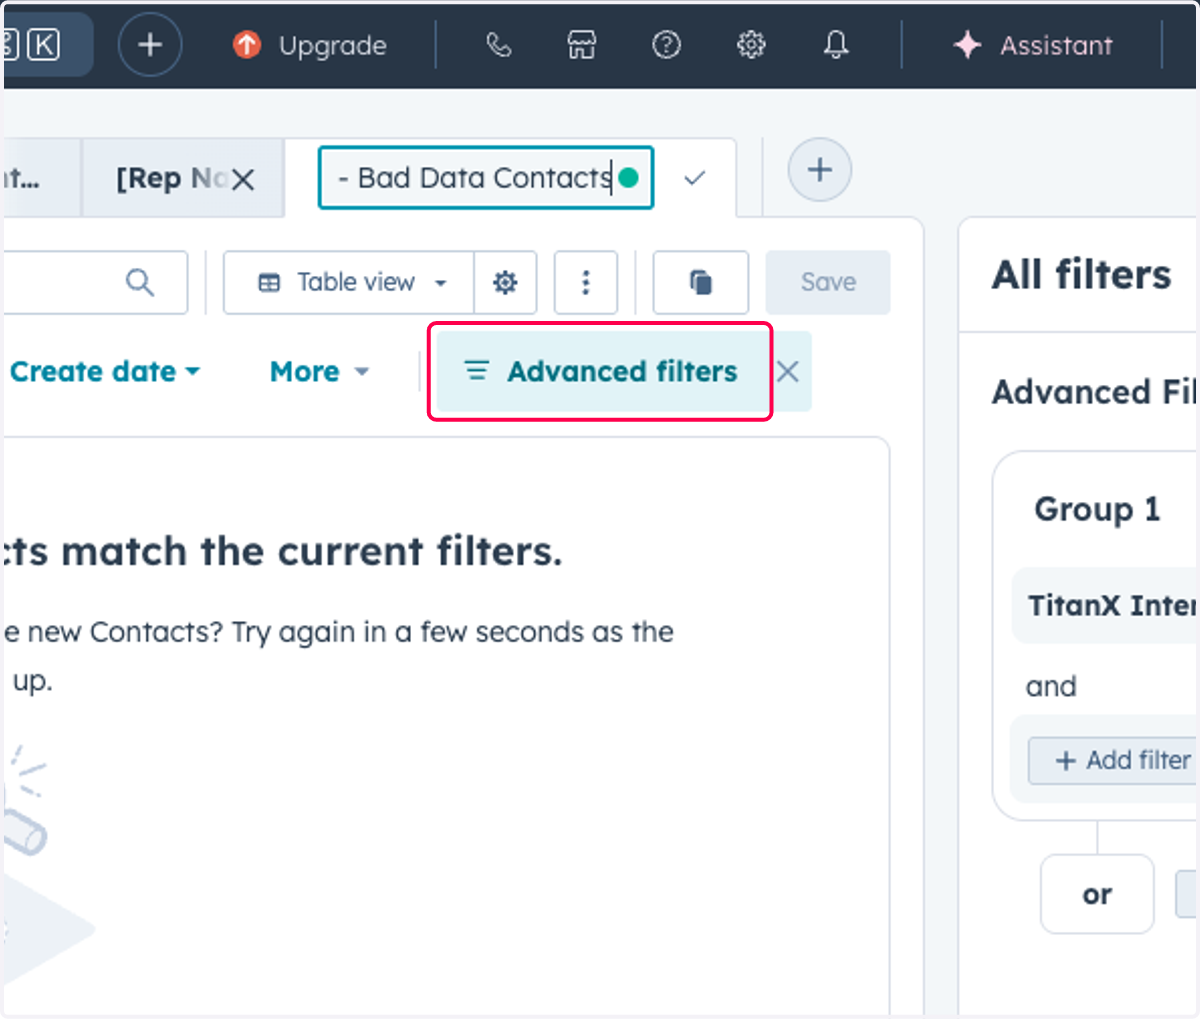1200x1019 pixels.
Task: Open the More filters dropdown
Action: (320, 372)
